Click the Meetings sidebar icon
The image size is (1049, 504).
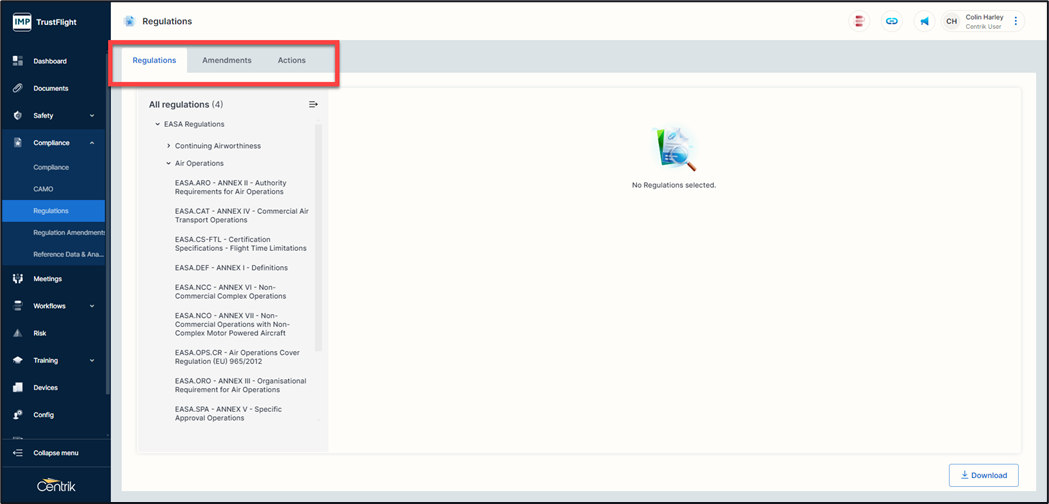[x=18, y=278]
